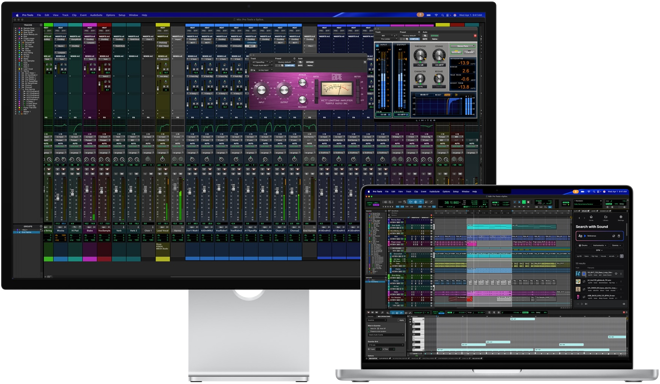The width and height of the screenshot is (660, 384).
Task: Click the limiter gain reduction histogram graph
Action: click(x=438, y=106)
